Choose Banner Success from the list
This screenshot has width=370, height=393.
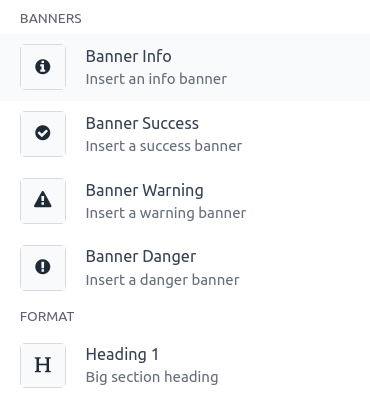click(185, 134)
